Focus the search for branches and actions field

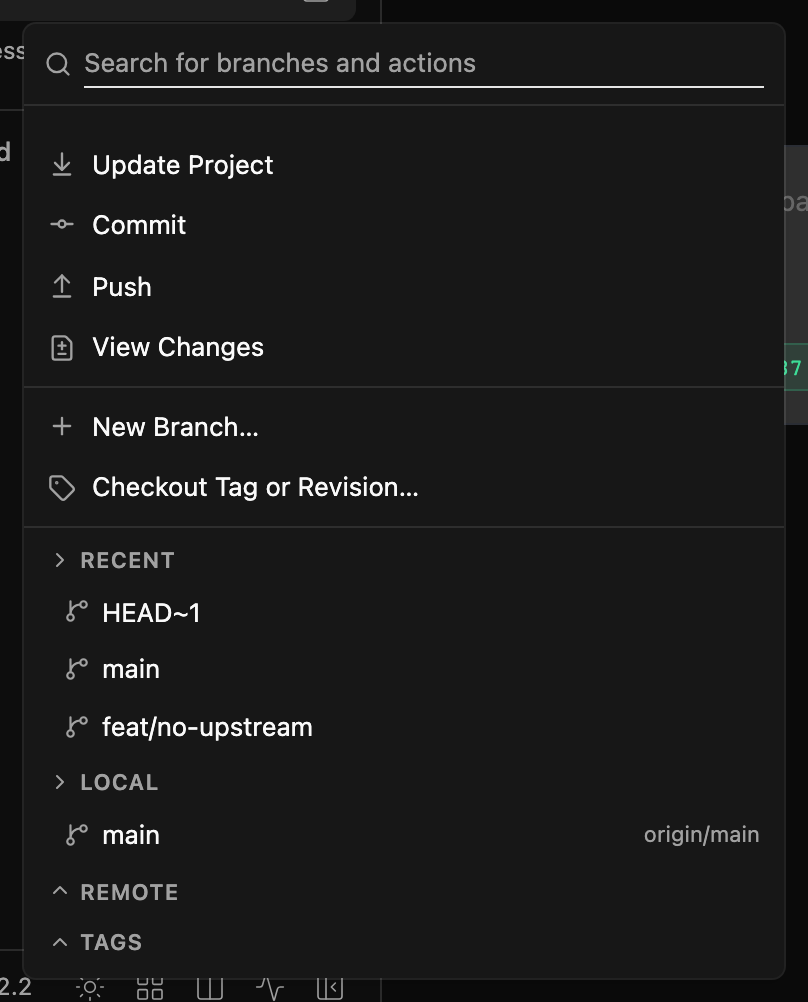424,64
